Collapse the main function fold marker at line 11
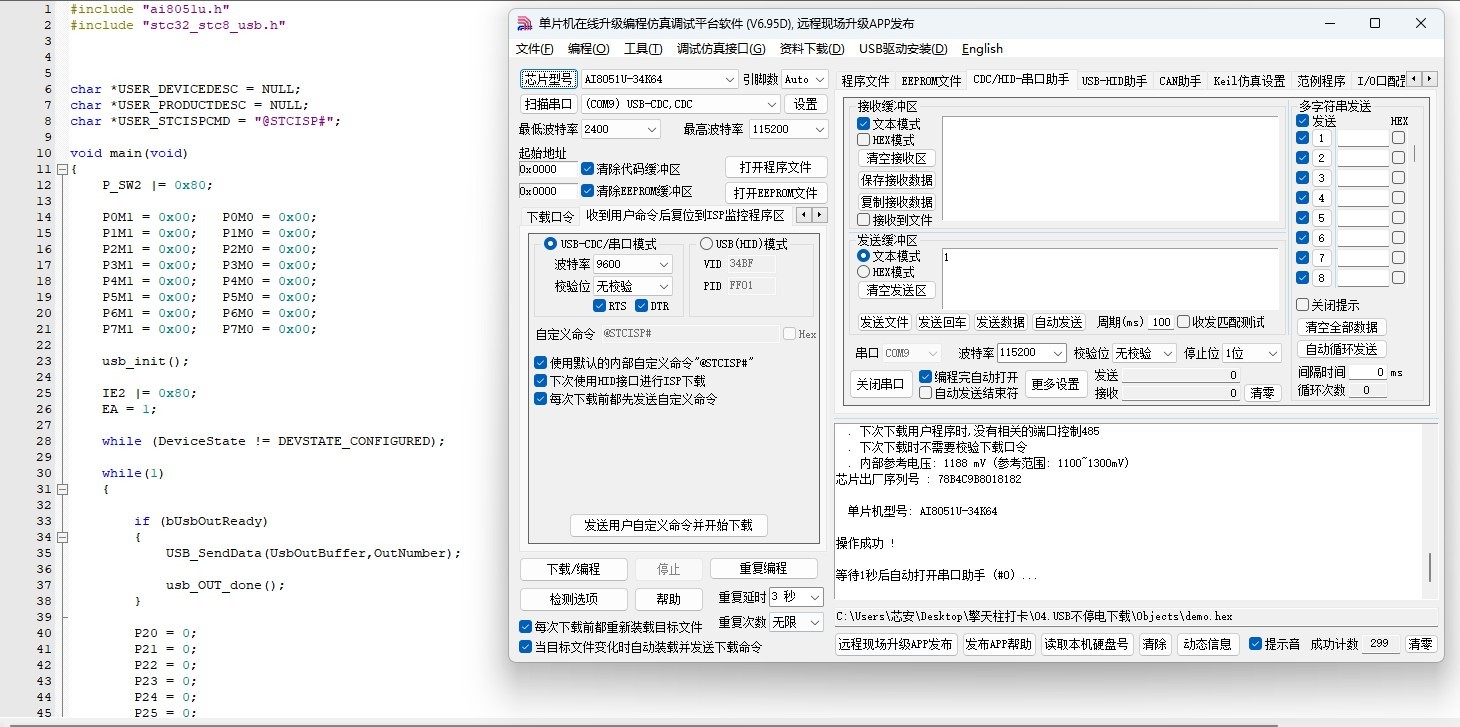The width and height of the screenshot is (1460, 727). 61,169
